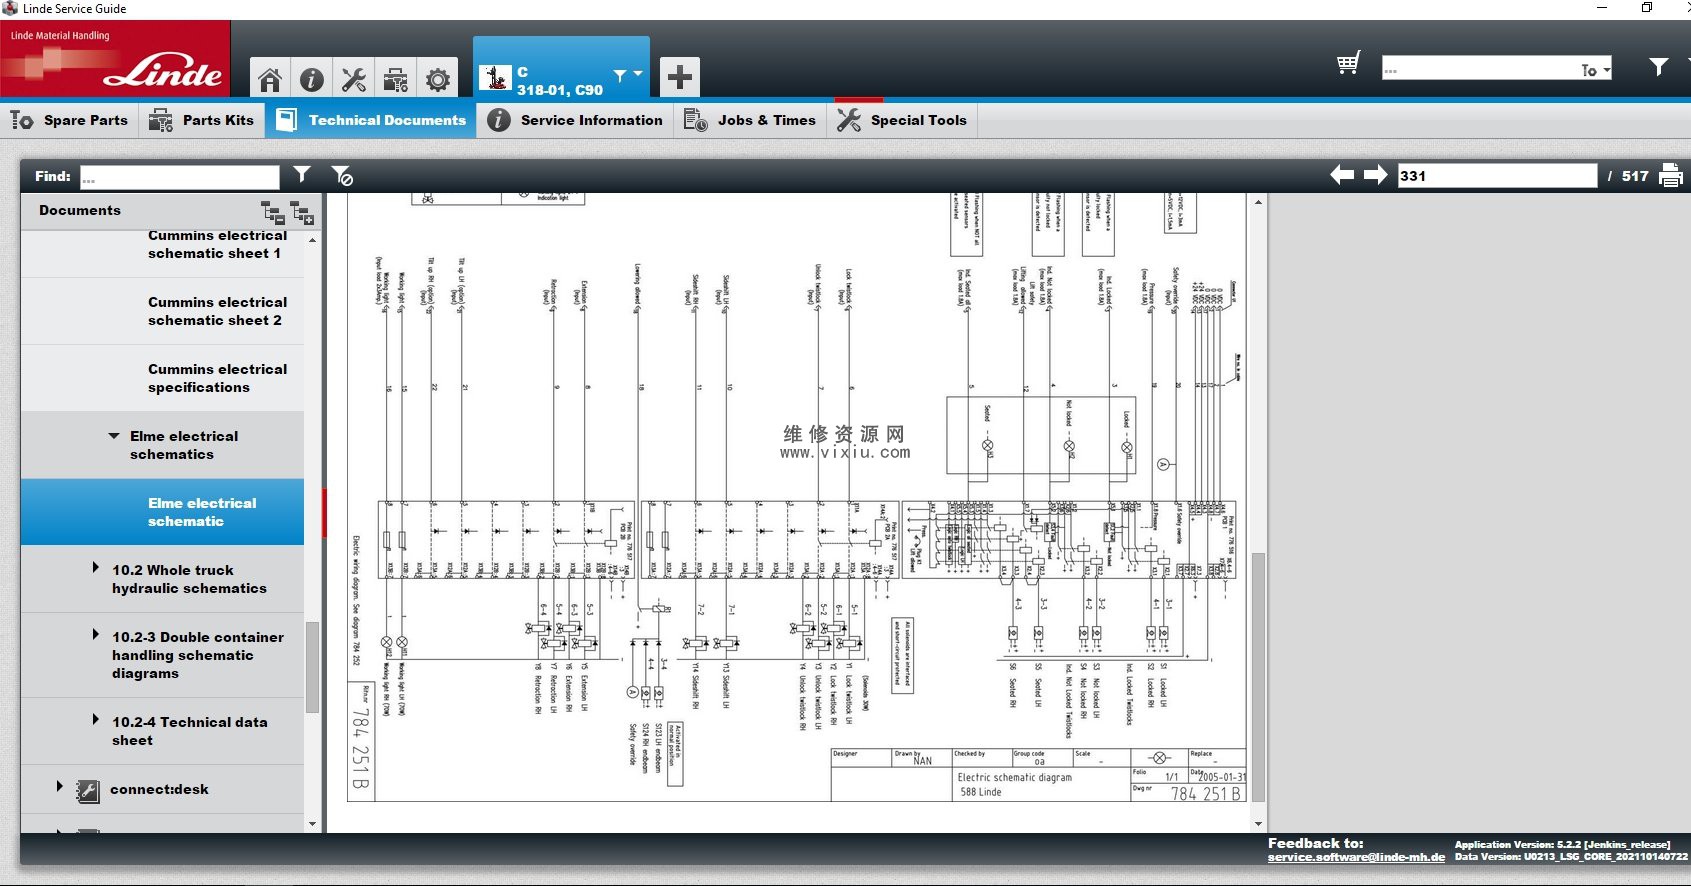Clear the Find filter icon
This screenshot has width=1691, height=886.
tap(342, 176)
